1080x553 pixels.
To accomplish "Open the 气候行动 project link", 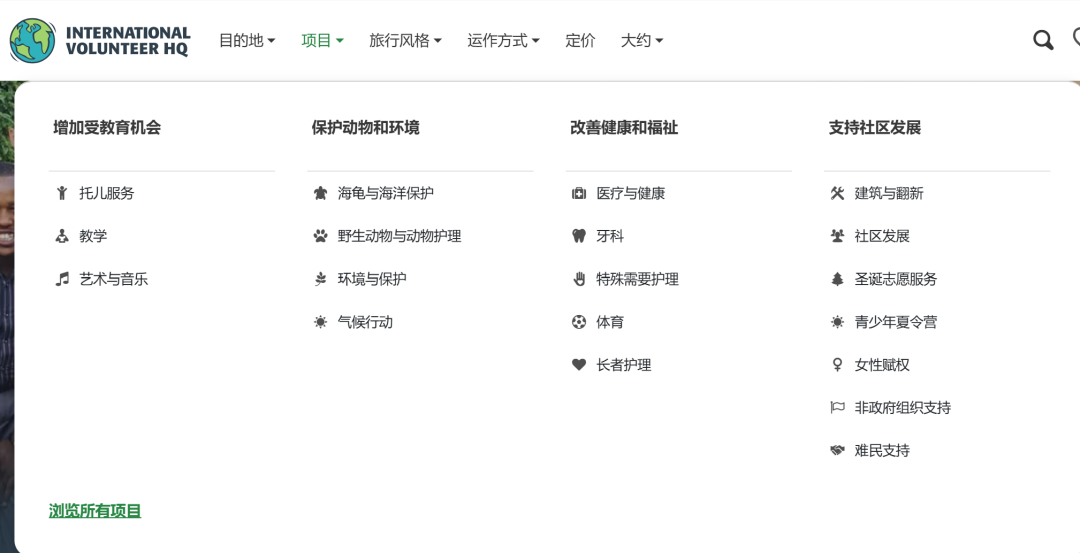I will click(x=365, y=322).
